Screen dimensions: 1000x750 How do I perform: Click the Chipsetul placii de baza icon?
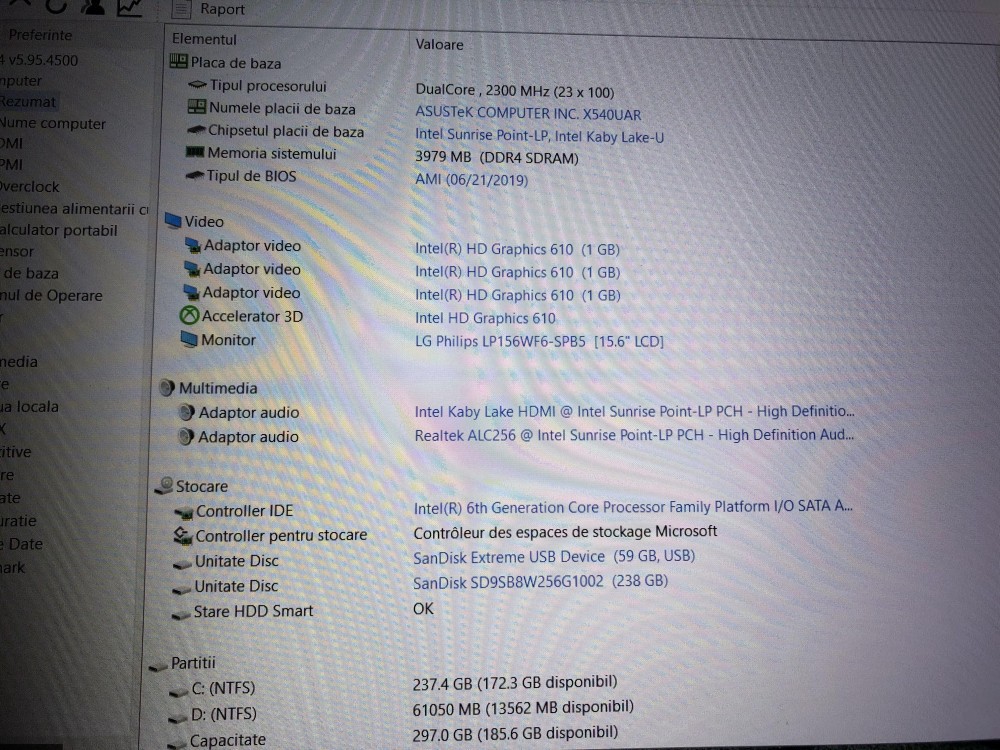point(195,130)
